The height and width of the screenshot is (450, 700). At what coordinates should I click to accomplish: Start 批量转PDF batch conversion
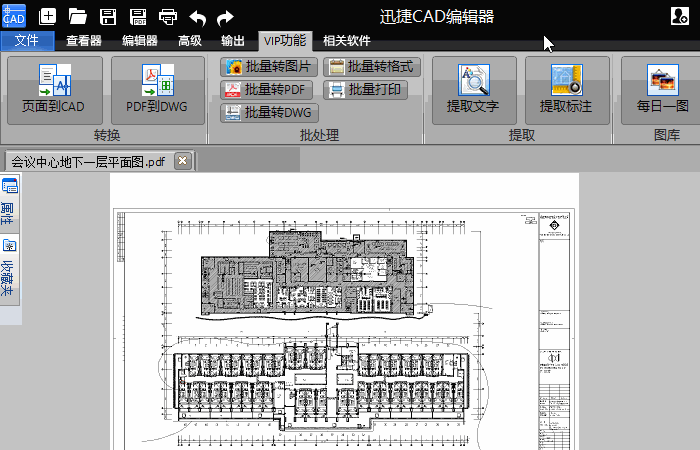266,90
